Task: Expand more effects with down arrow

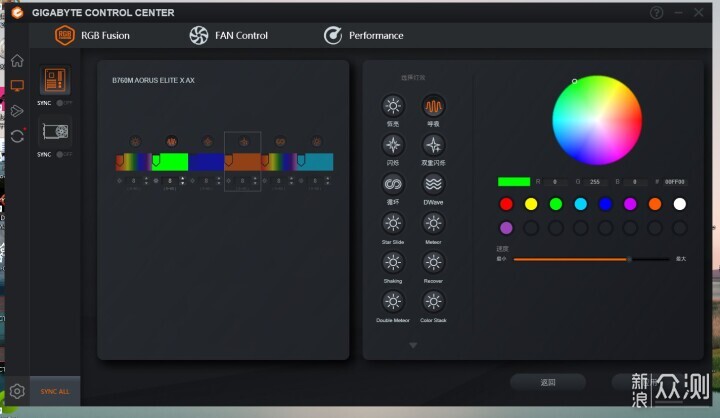Action: [x=413, y=345]
